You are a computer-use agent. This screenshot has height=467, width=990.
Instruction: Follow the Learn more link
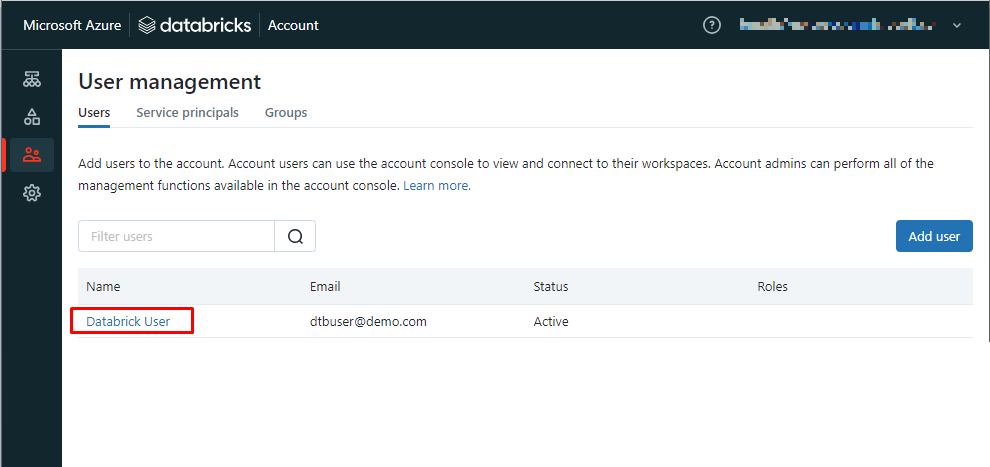[x=436, y=186]
